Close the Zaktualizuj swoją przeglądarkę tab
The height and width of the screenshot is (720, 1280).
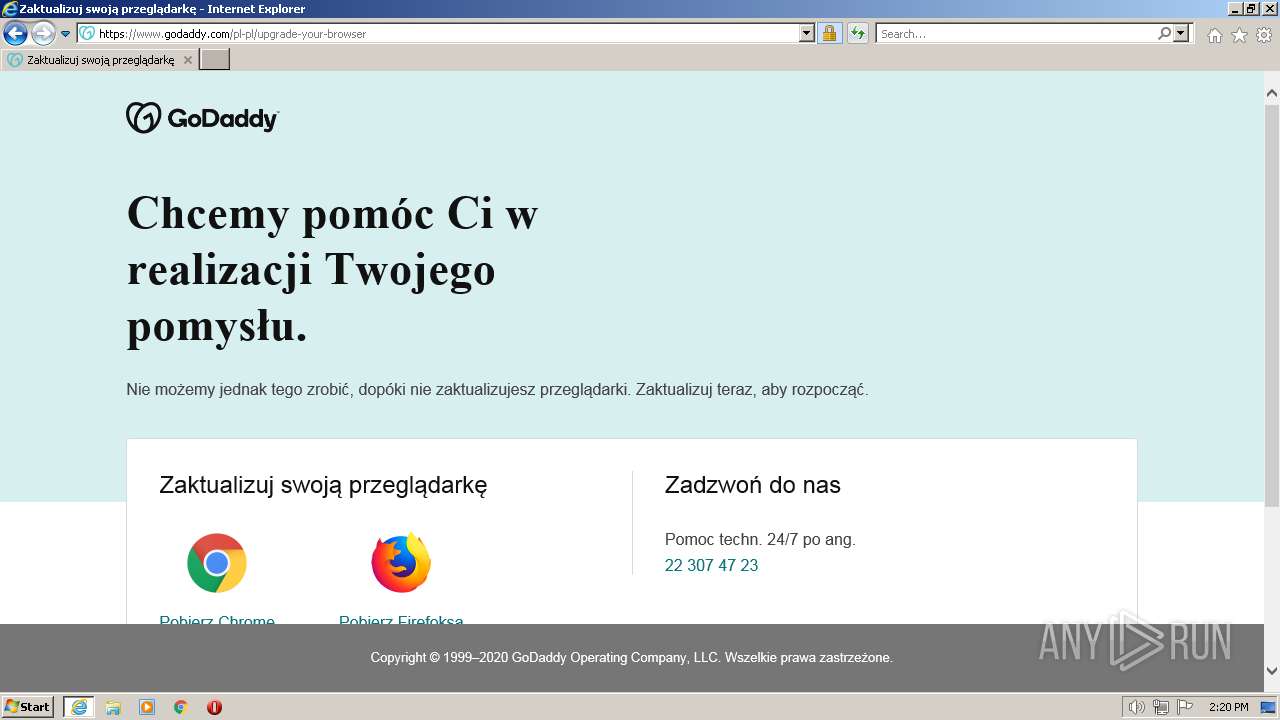tap(188, 60)
